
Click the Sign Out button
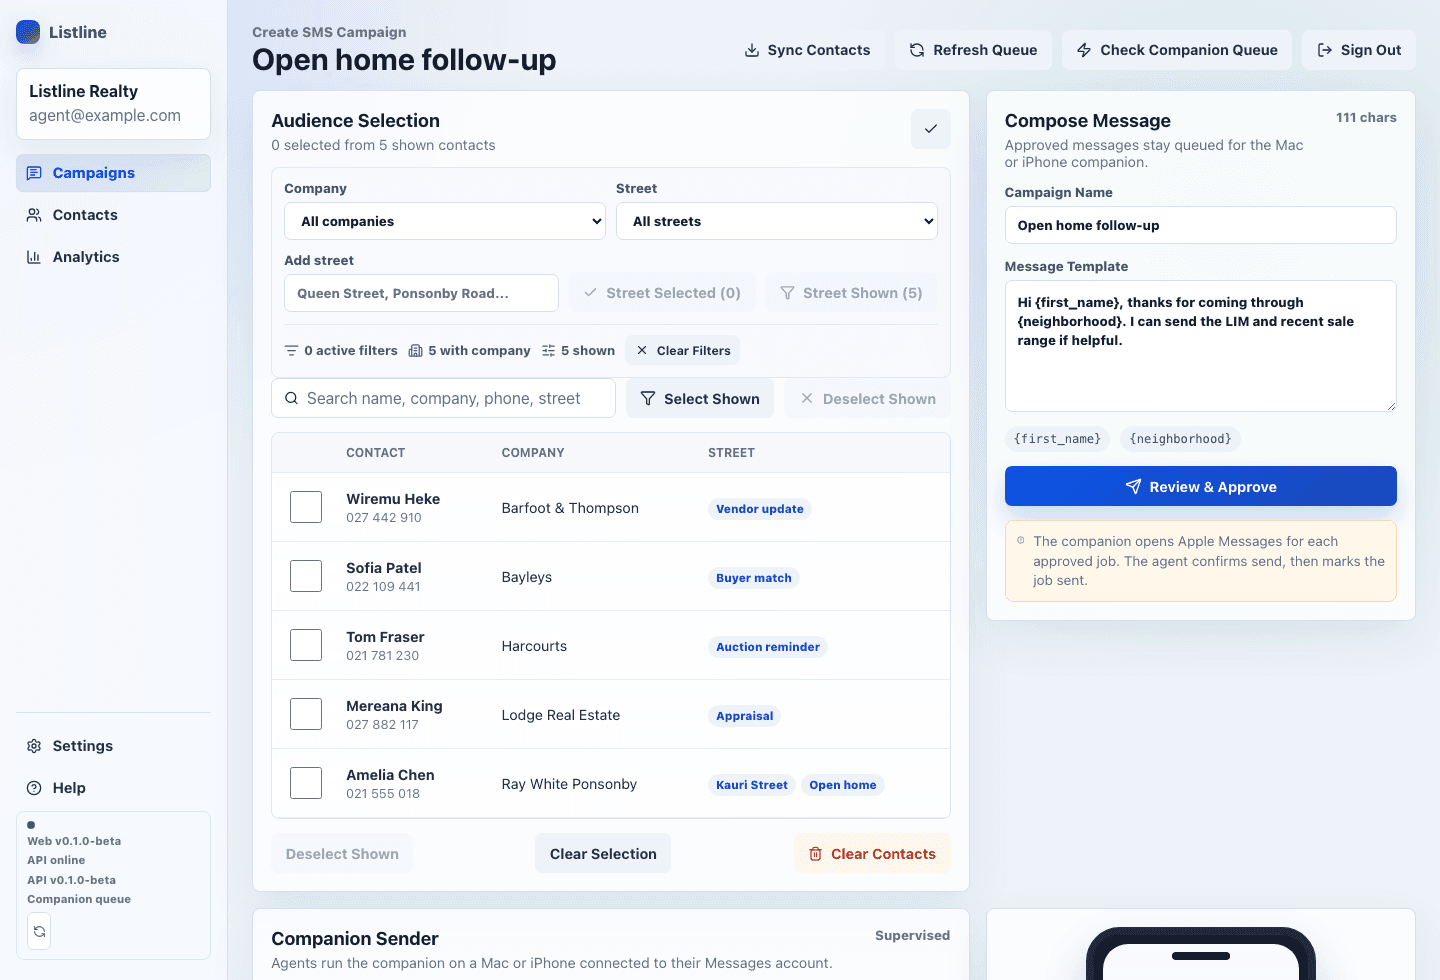[1359, 50]
